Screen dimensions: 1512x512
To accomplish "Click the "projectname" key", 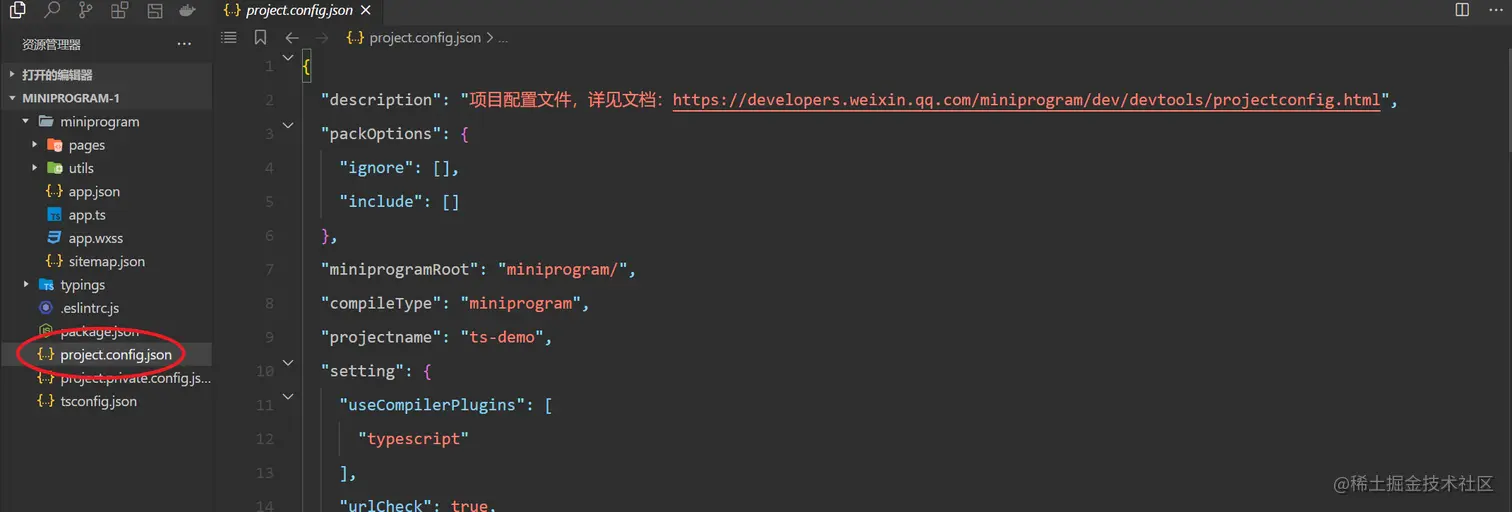I will point(380,337).
